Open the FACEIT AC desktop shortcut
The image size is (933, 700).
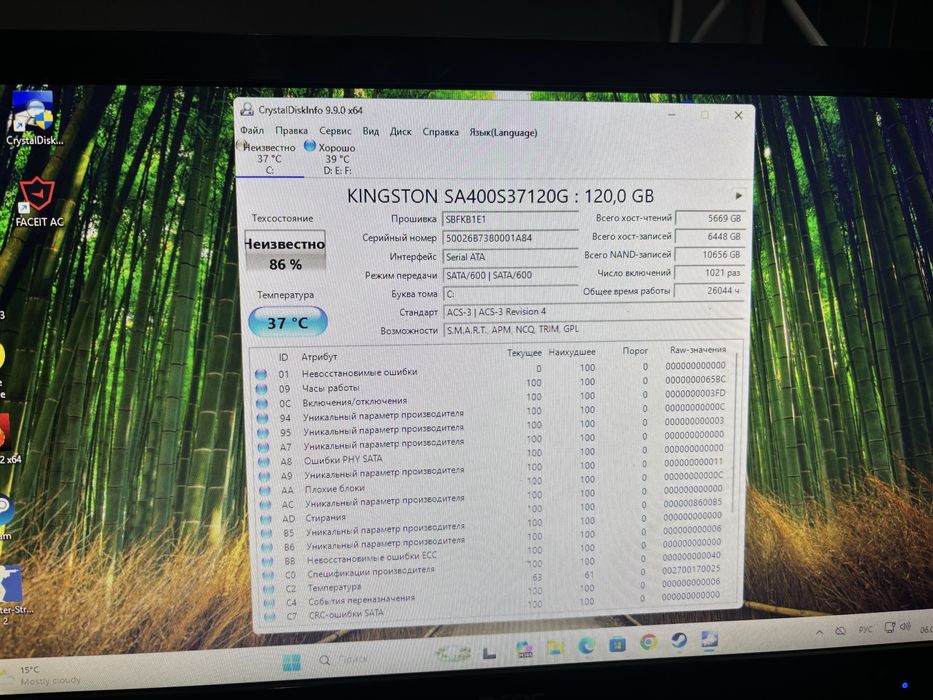coord(37,202)
